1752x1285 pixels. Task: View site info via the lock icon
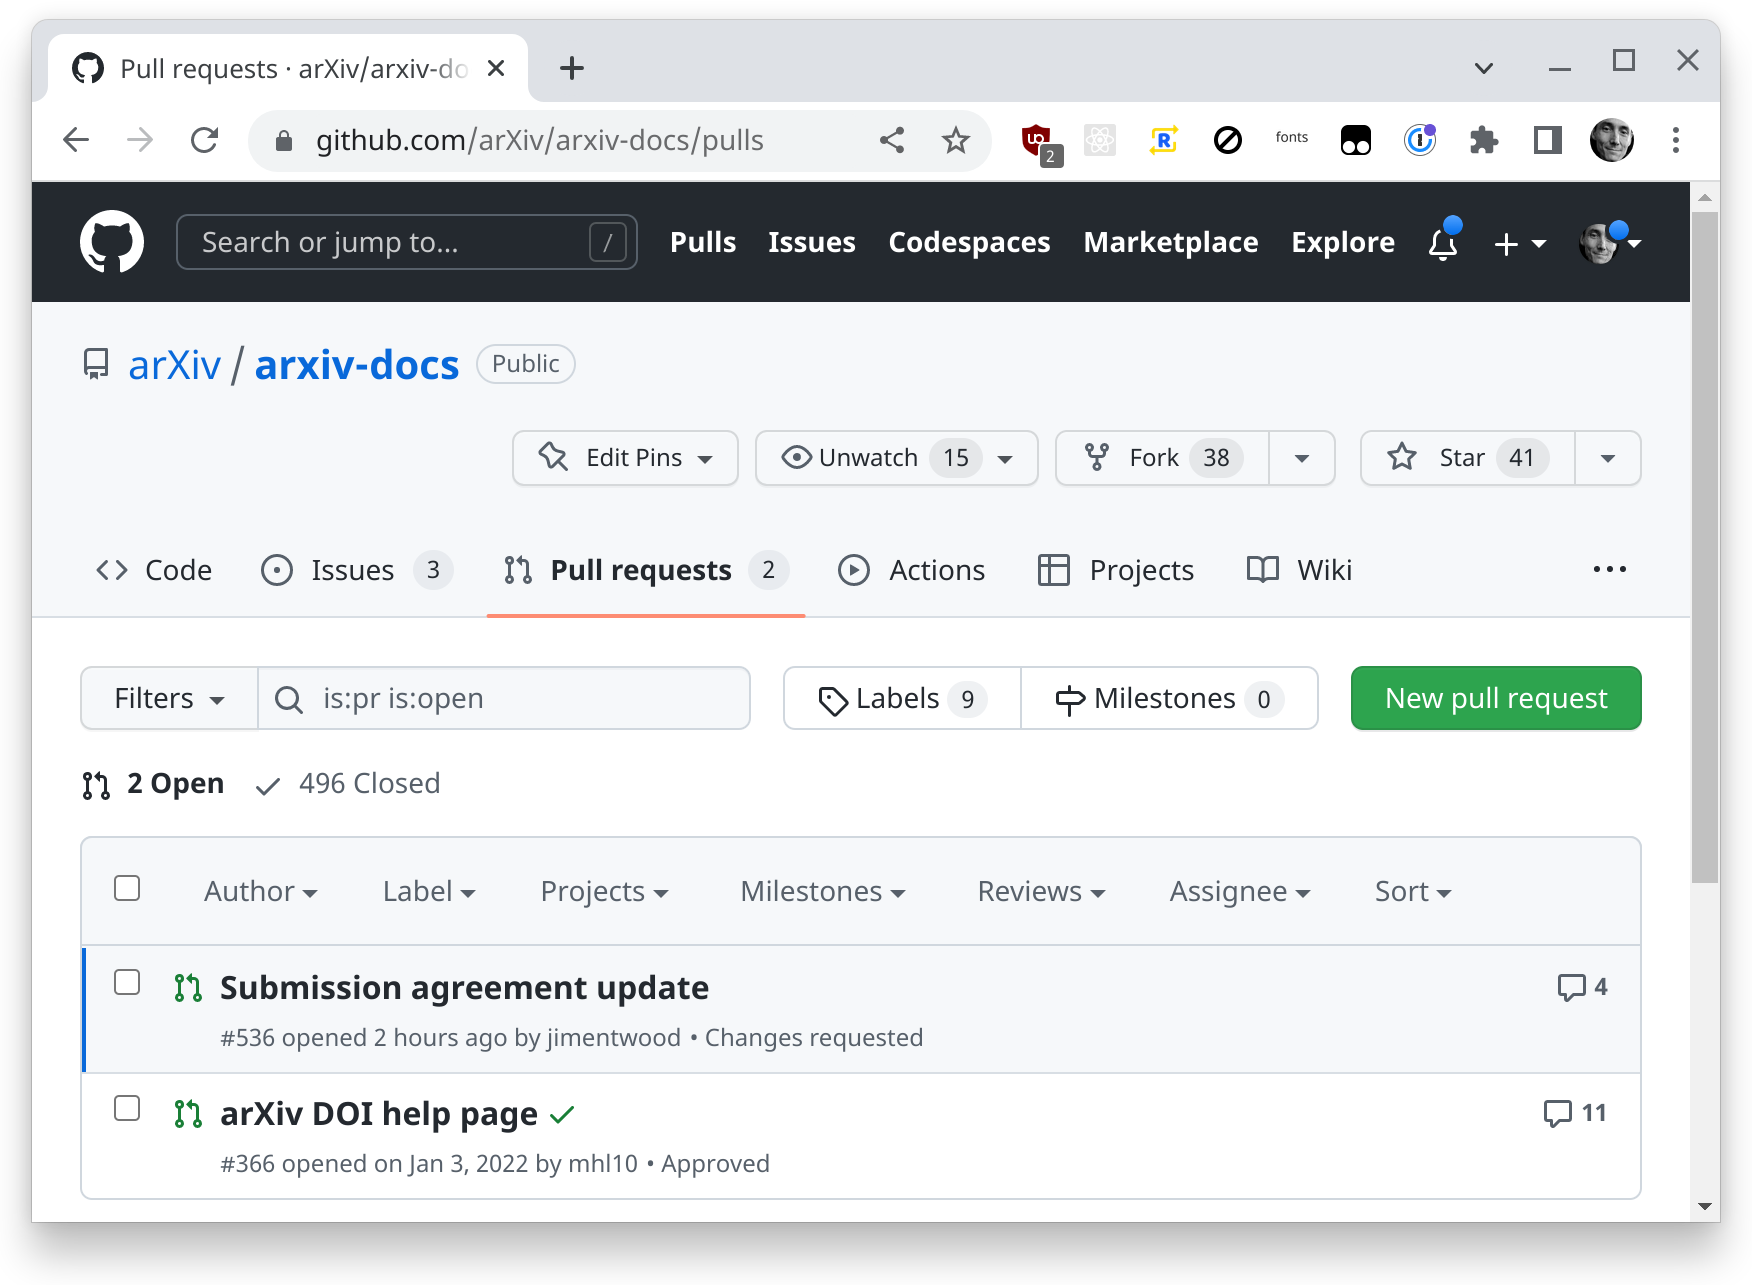284,140
